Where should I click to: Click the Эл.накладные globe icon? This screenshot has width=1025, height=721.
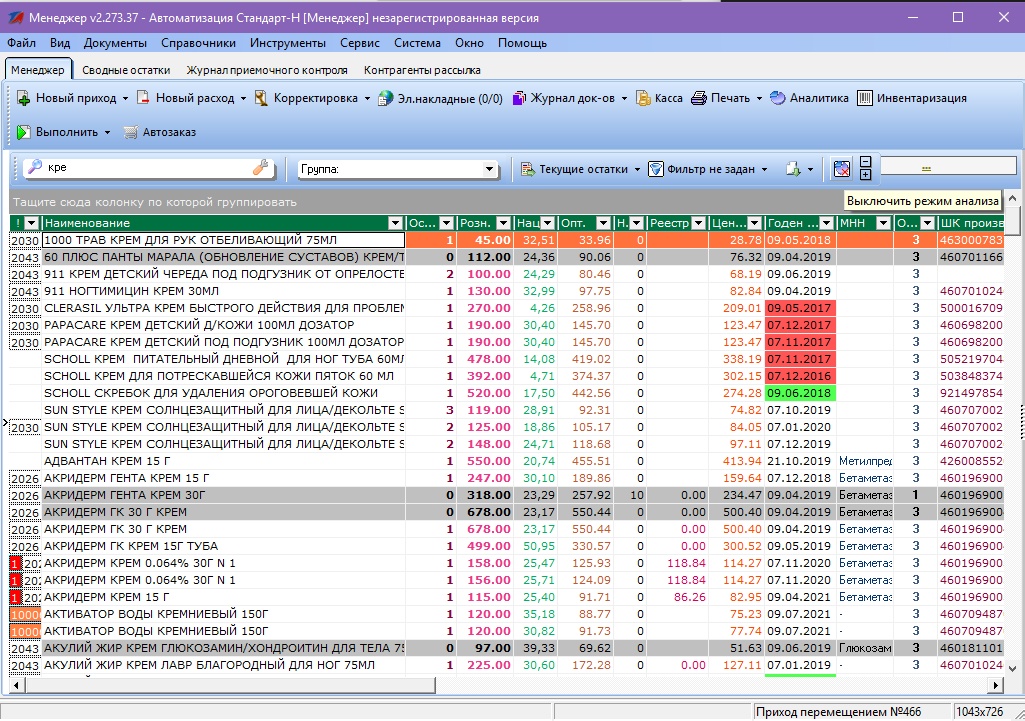pyautogui.click(x=386, y=98)
